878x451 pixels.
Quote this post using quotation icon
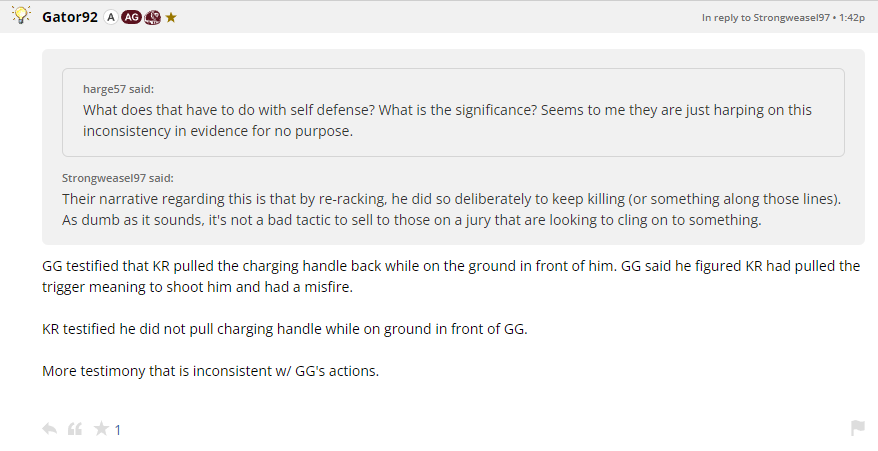[x=74, y=429]
